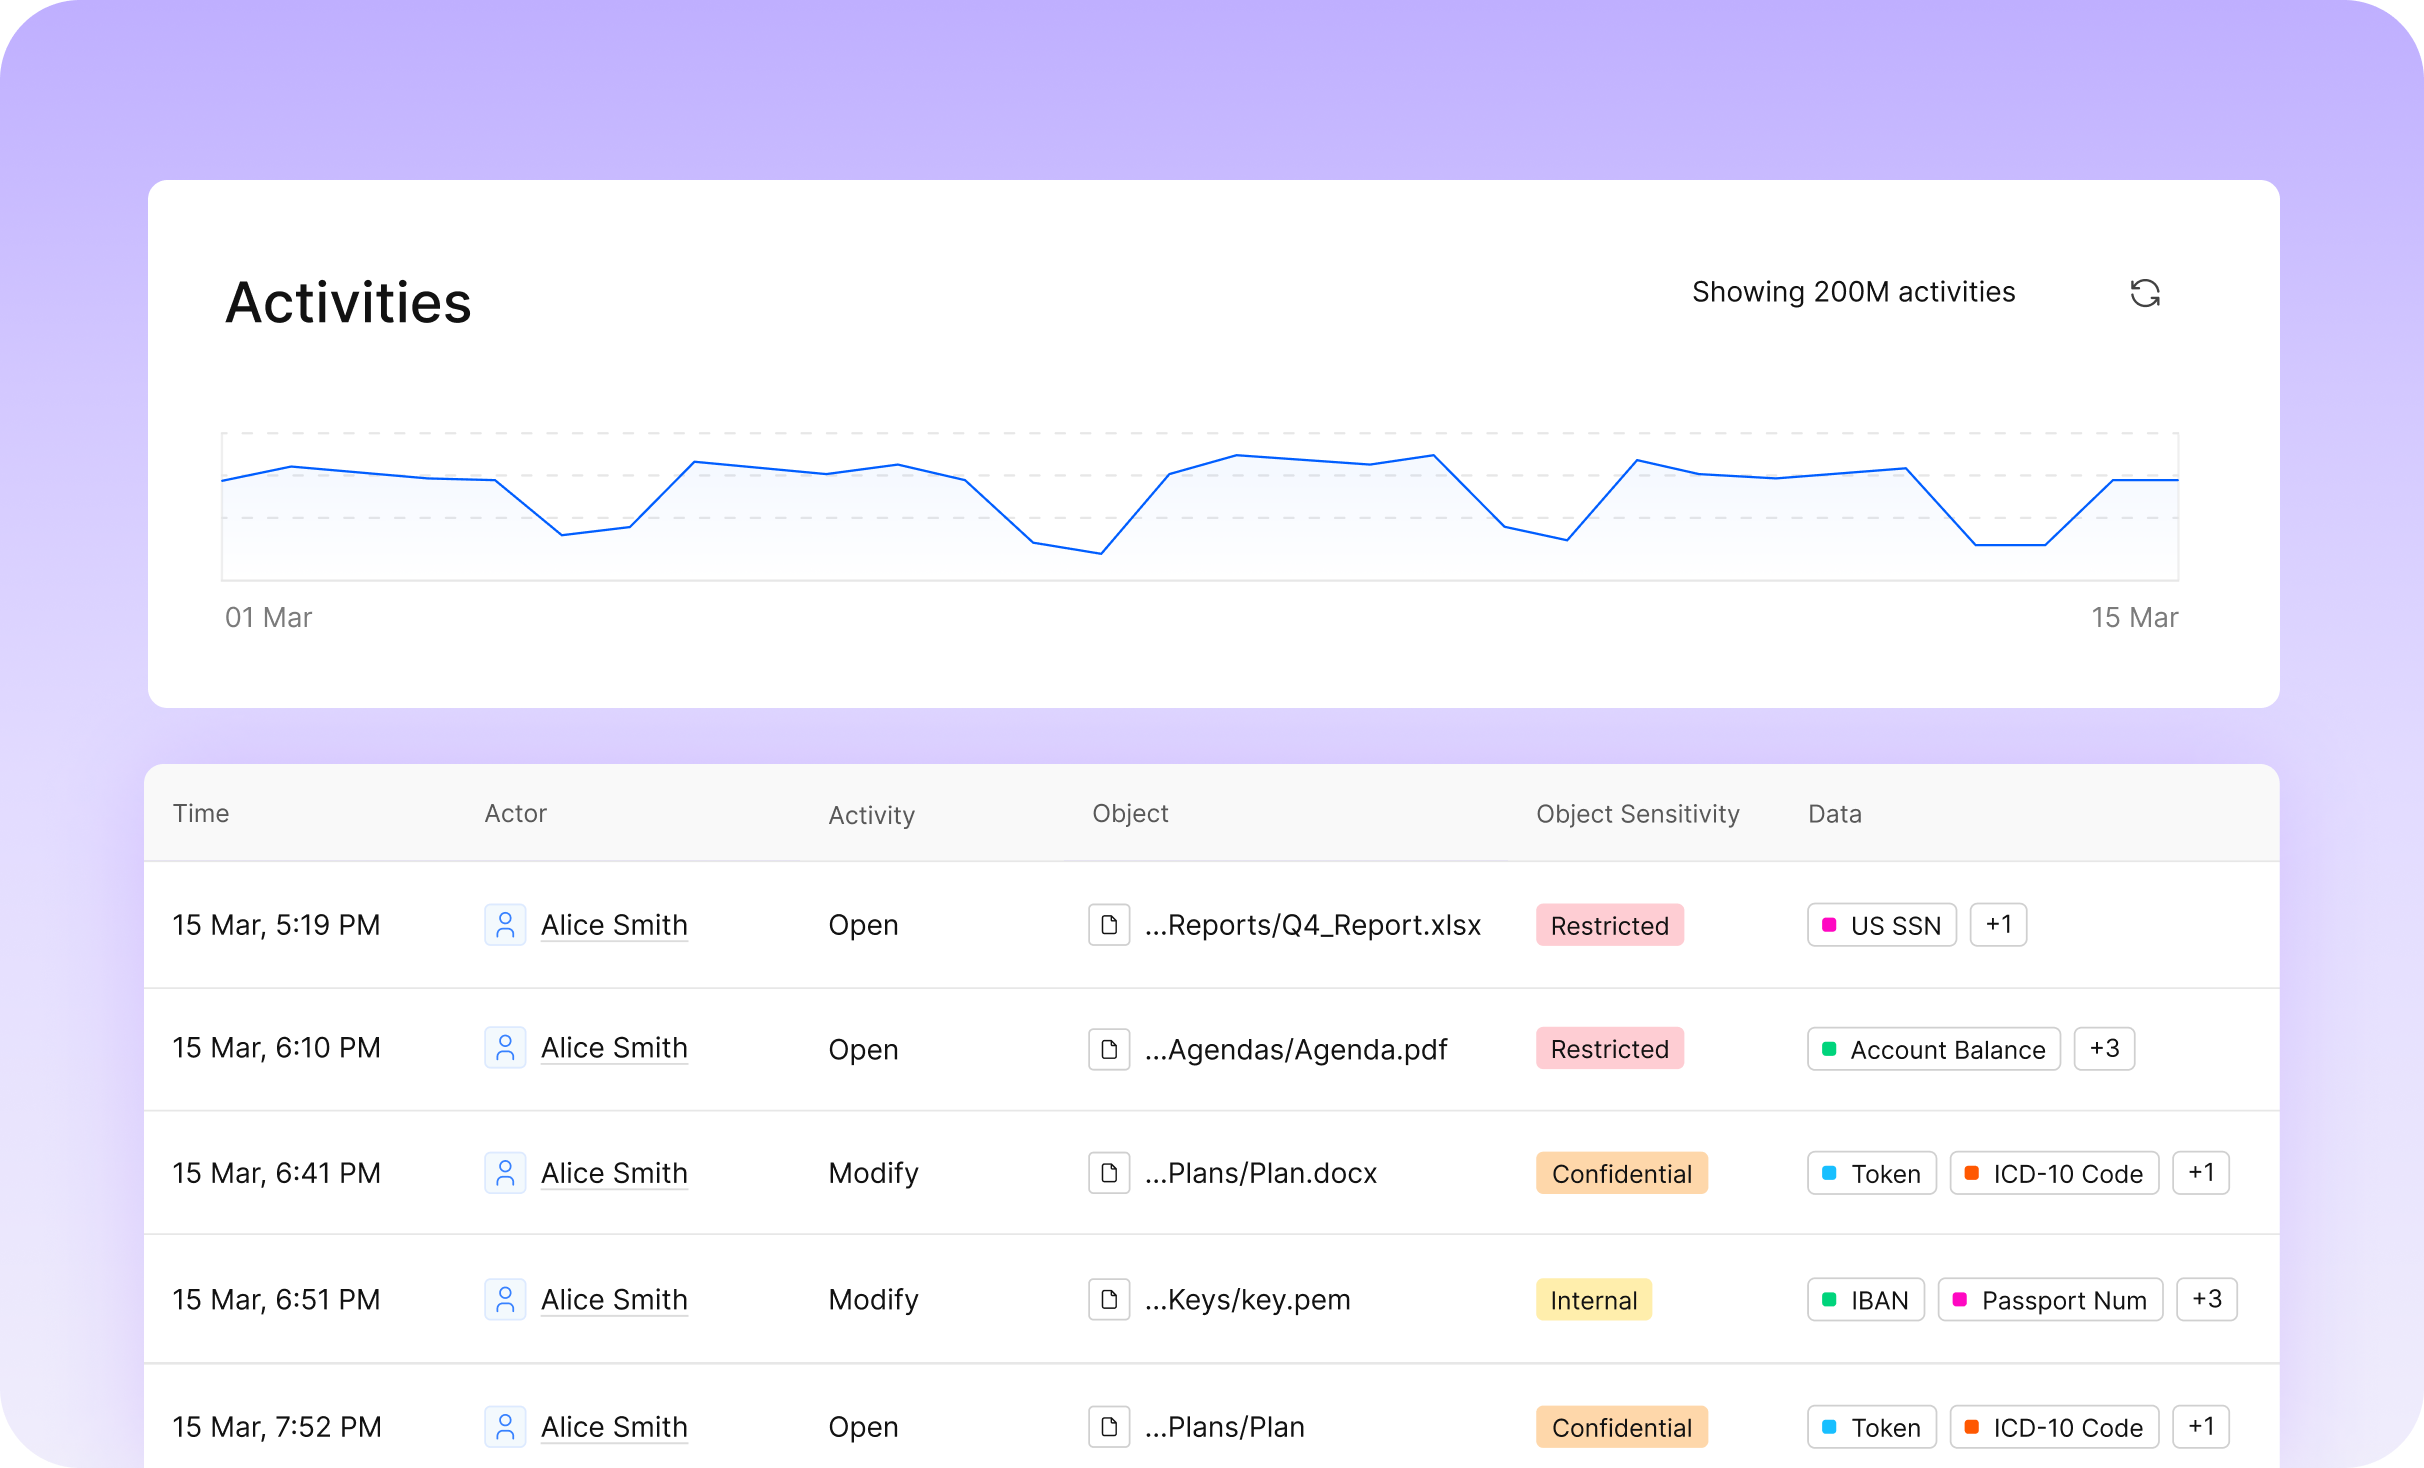Open the Alice Smith link in the 6:51 PM row

614,1299
